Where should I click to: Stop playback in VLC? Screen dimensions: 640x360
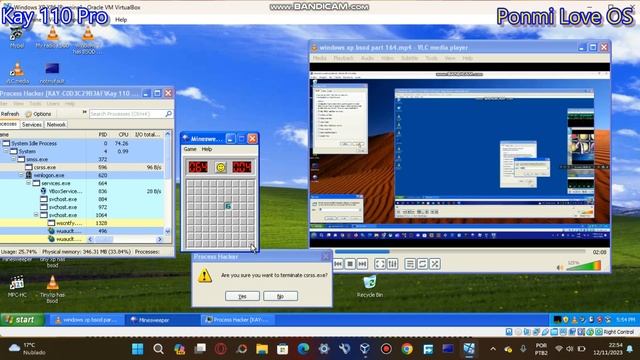[350, 264]
